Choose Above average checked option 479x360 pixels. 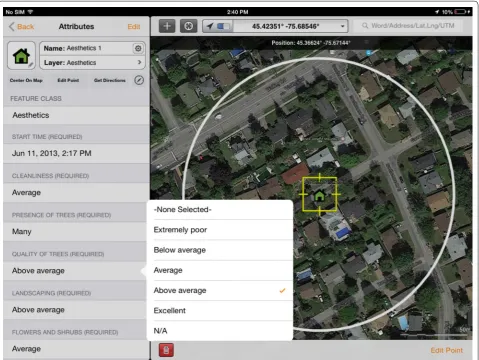pos(220,291)
